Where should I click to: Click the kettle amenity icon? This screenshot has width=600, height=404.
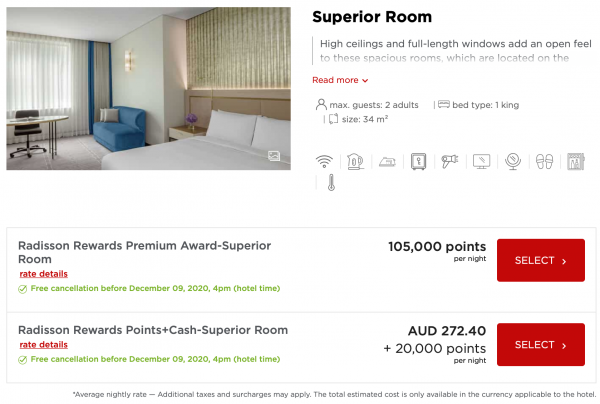[354, 160]
